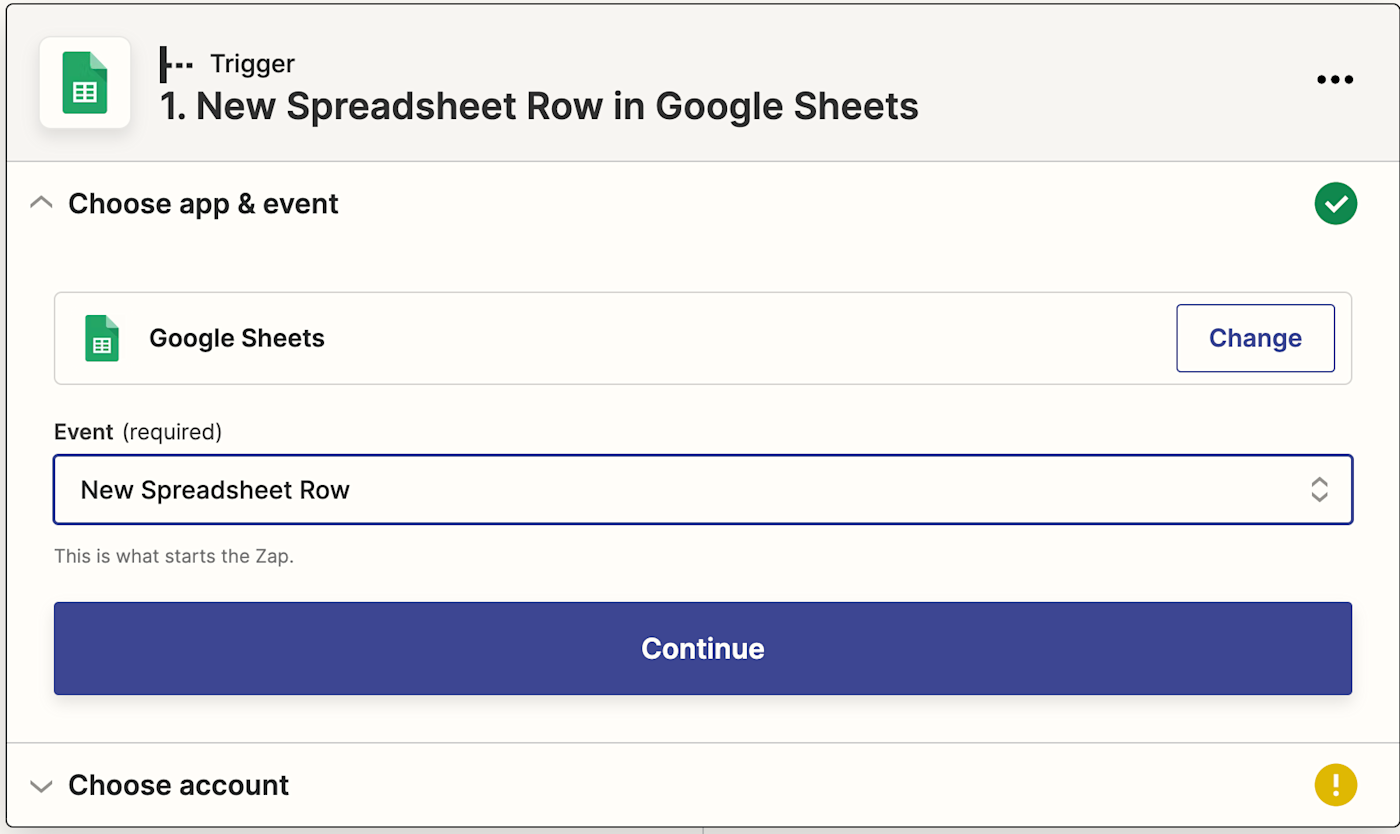Image resolution: width=1400 pixels, height=834 pixels.
Task: Click the helper text about starting Zap
Action: coord(174,556)
